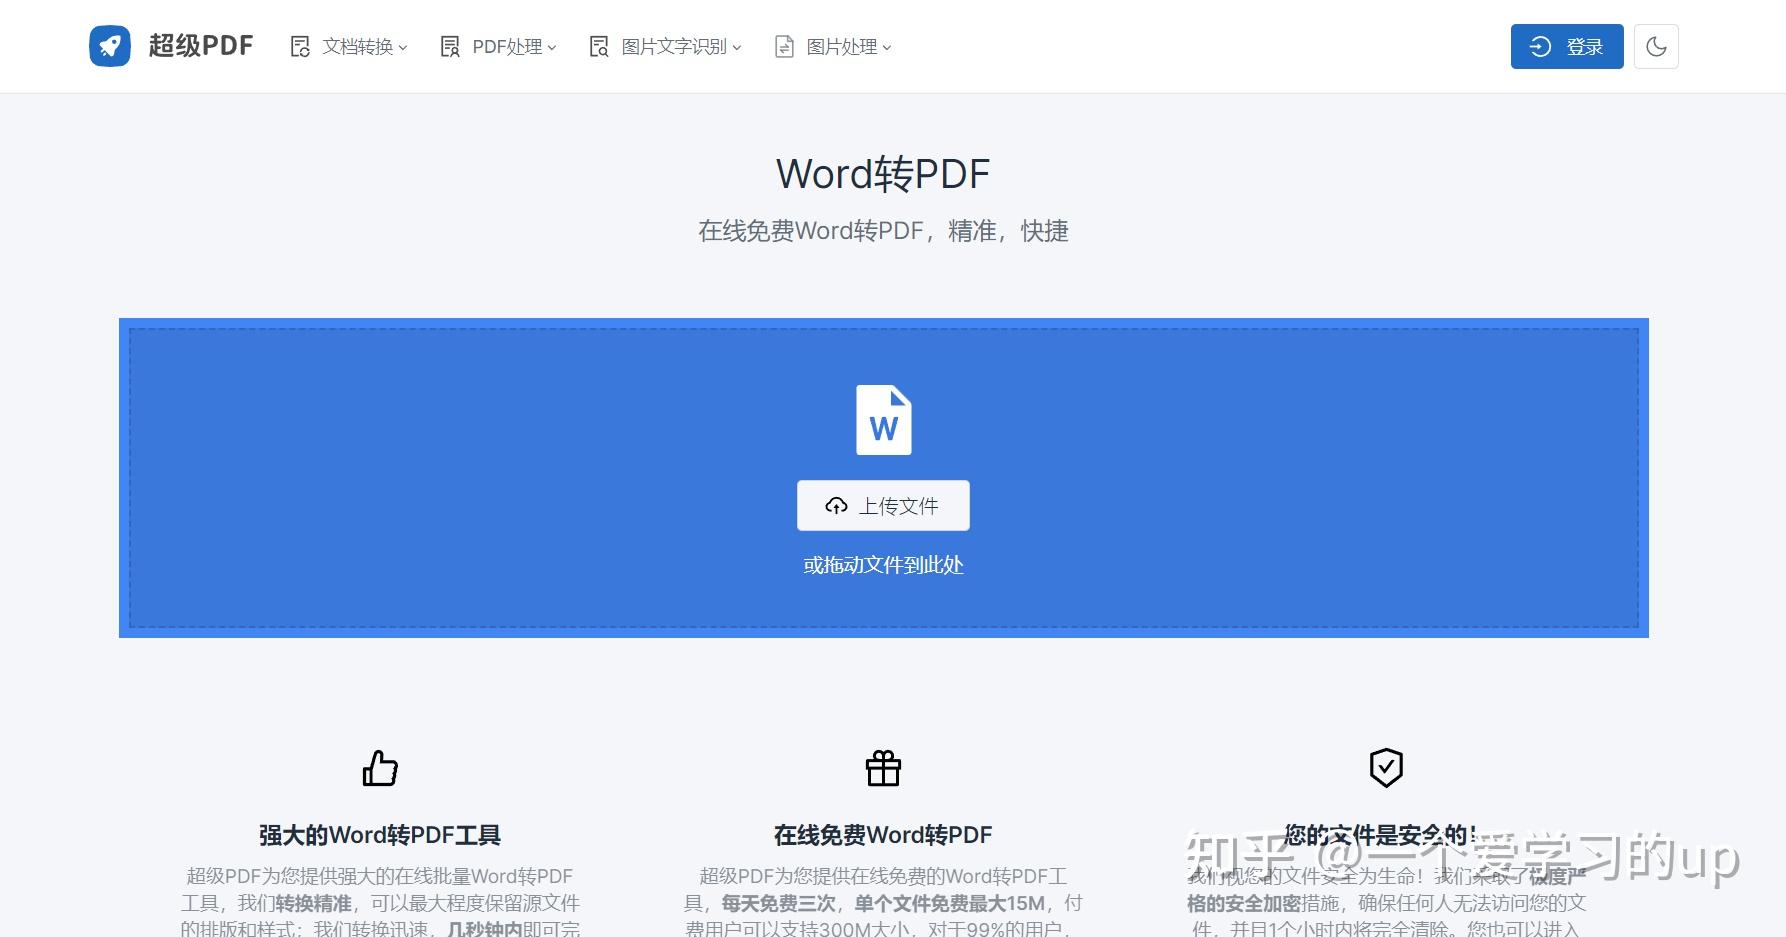The width and height of the screenshot is (1786, 937).
Task: Toggle dark mode with the moon icon
Action: [1656, 46]
